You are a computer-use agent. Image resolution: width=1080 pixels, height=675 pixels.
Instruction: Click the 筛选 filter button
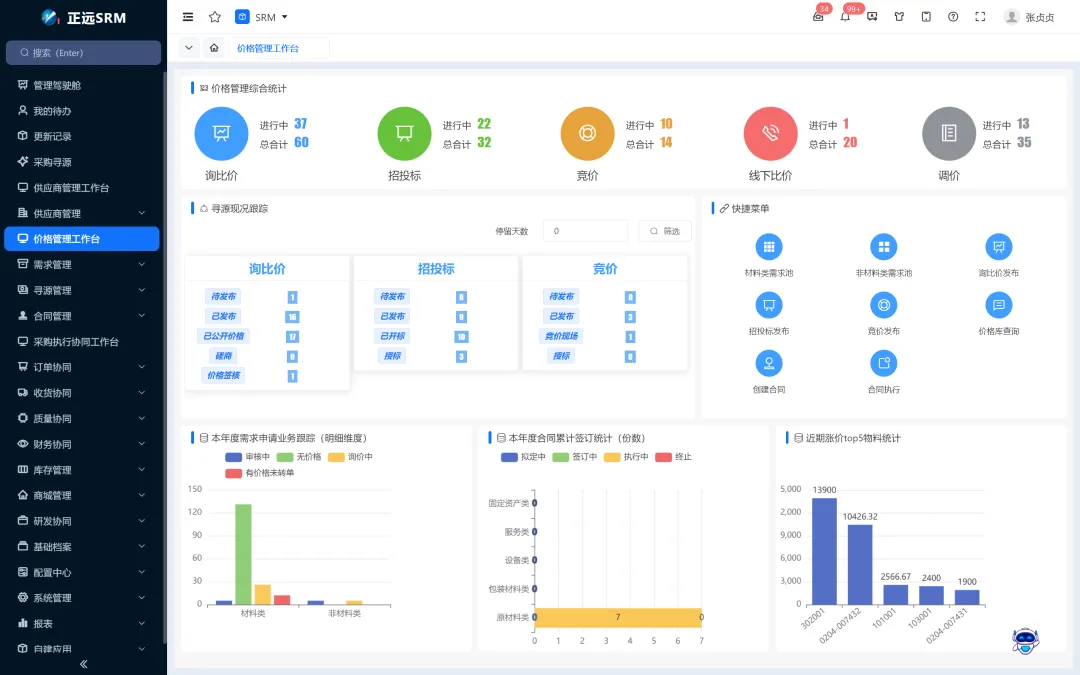[665, 231]
